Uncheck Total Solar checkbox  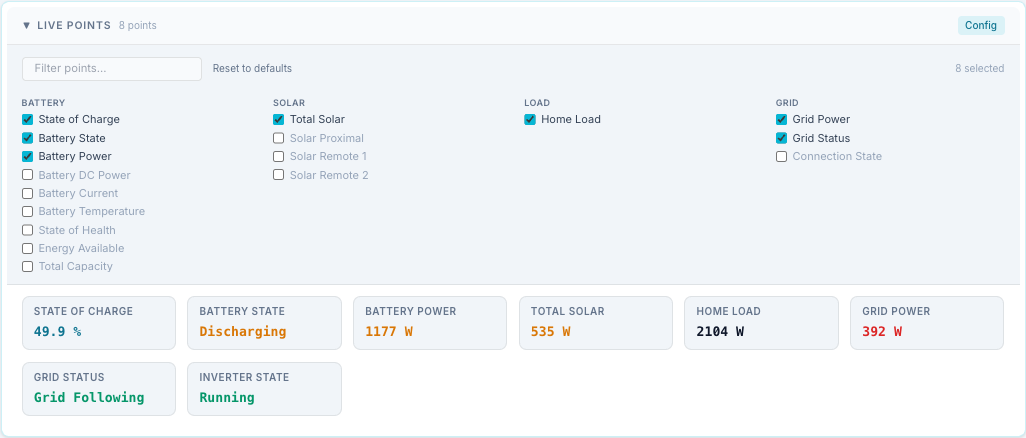(x=279, y=120)
